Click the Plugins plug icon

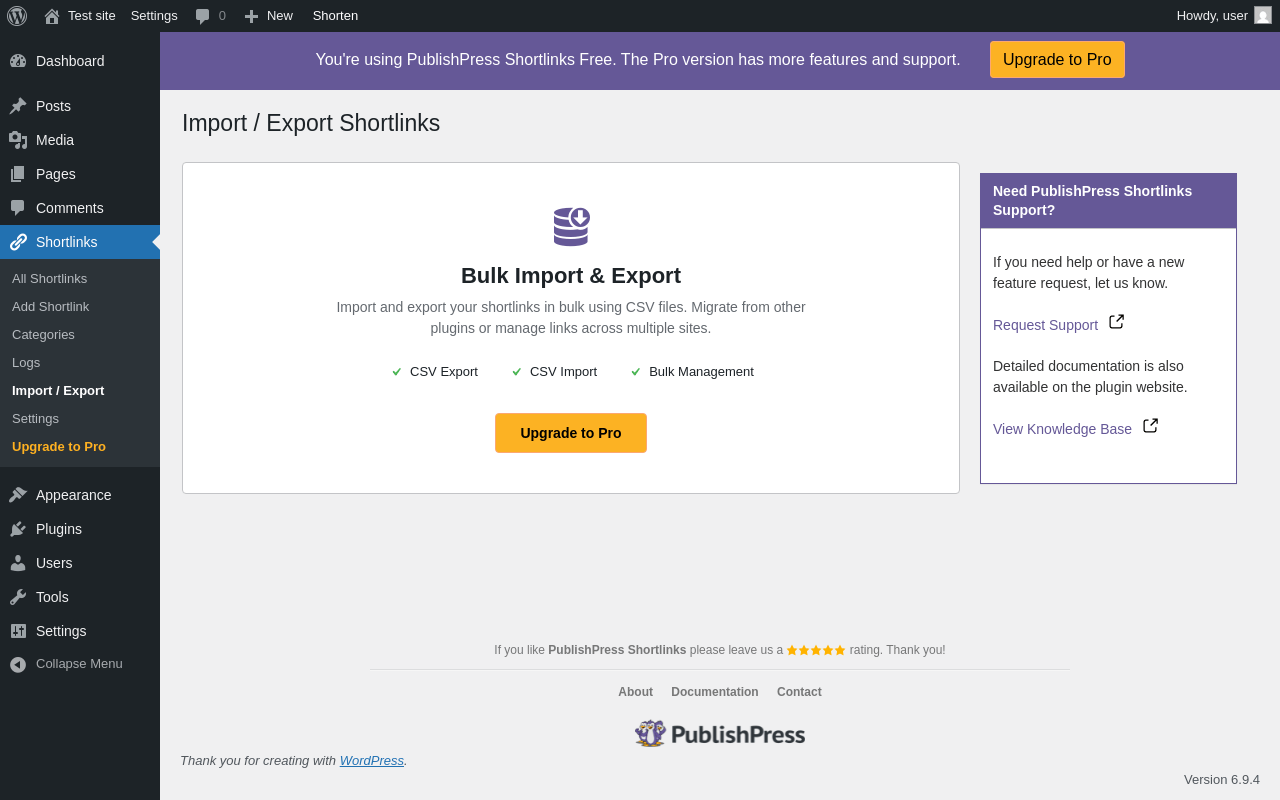[x=18, y=529]
